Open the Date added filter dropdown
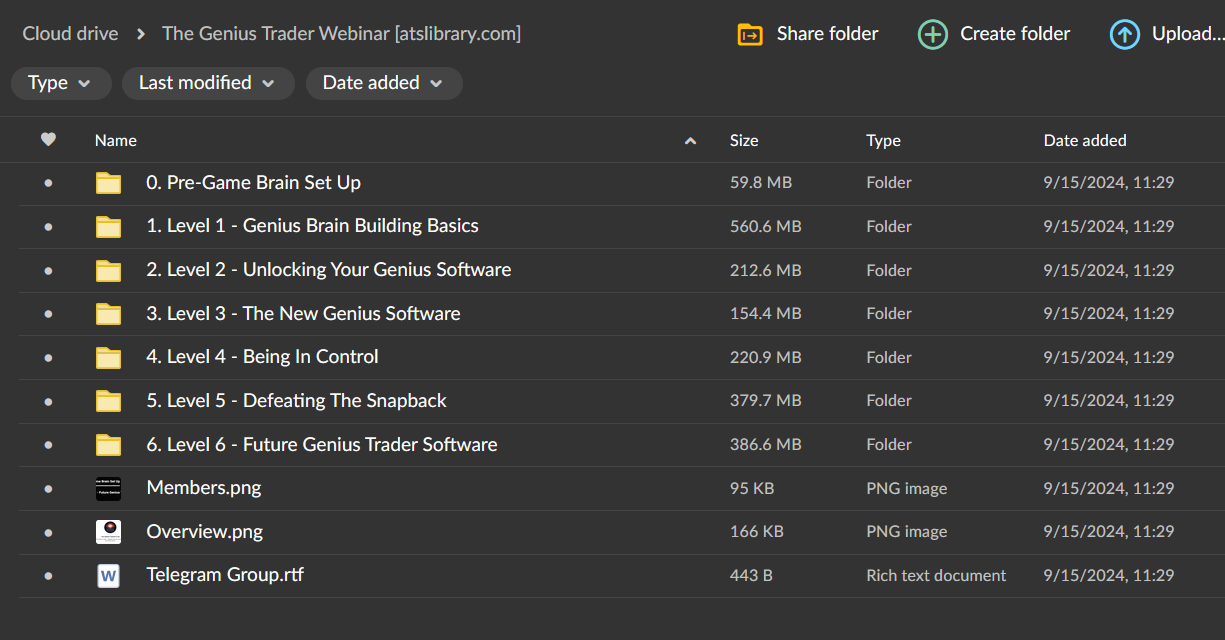The image size is (1225, 640). pos(384,83)
